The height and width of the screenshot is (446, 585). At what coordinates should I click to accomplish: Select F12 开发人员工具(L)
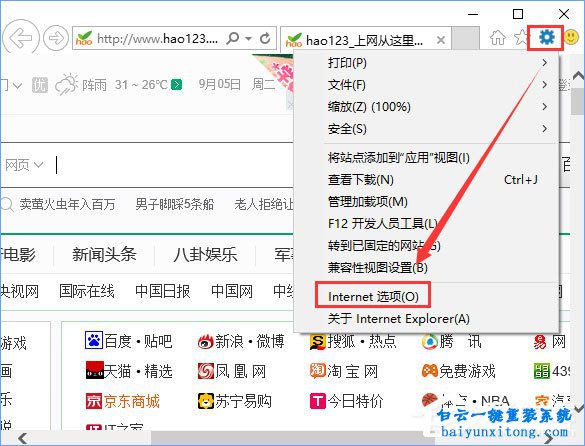427,224
